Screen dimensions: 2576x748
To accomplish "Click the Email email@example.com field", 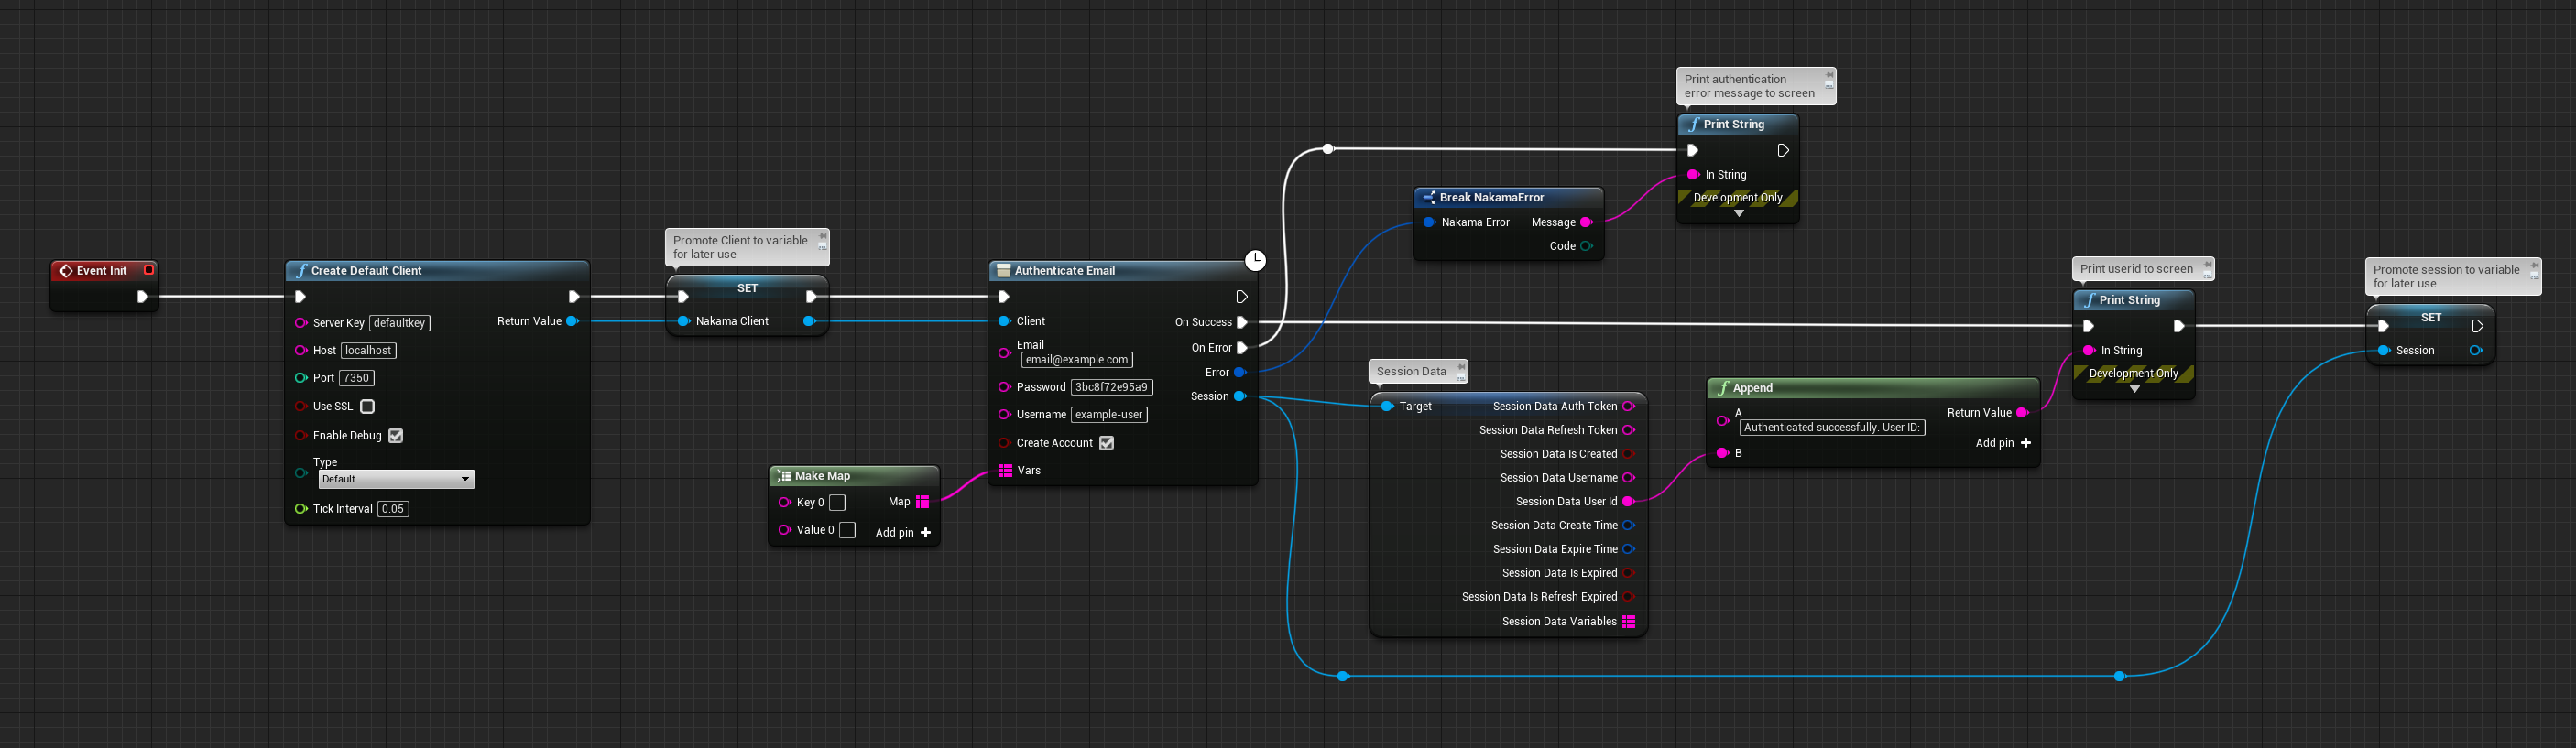I will coord(1077,360).
